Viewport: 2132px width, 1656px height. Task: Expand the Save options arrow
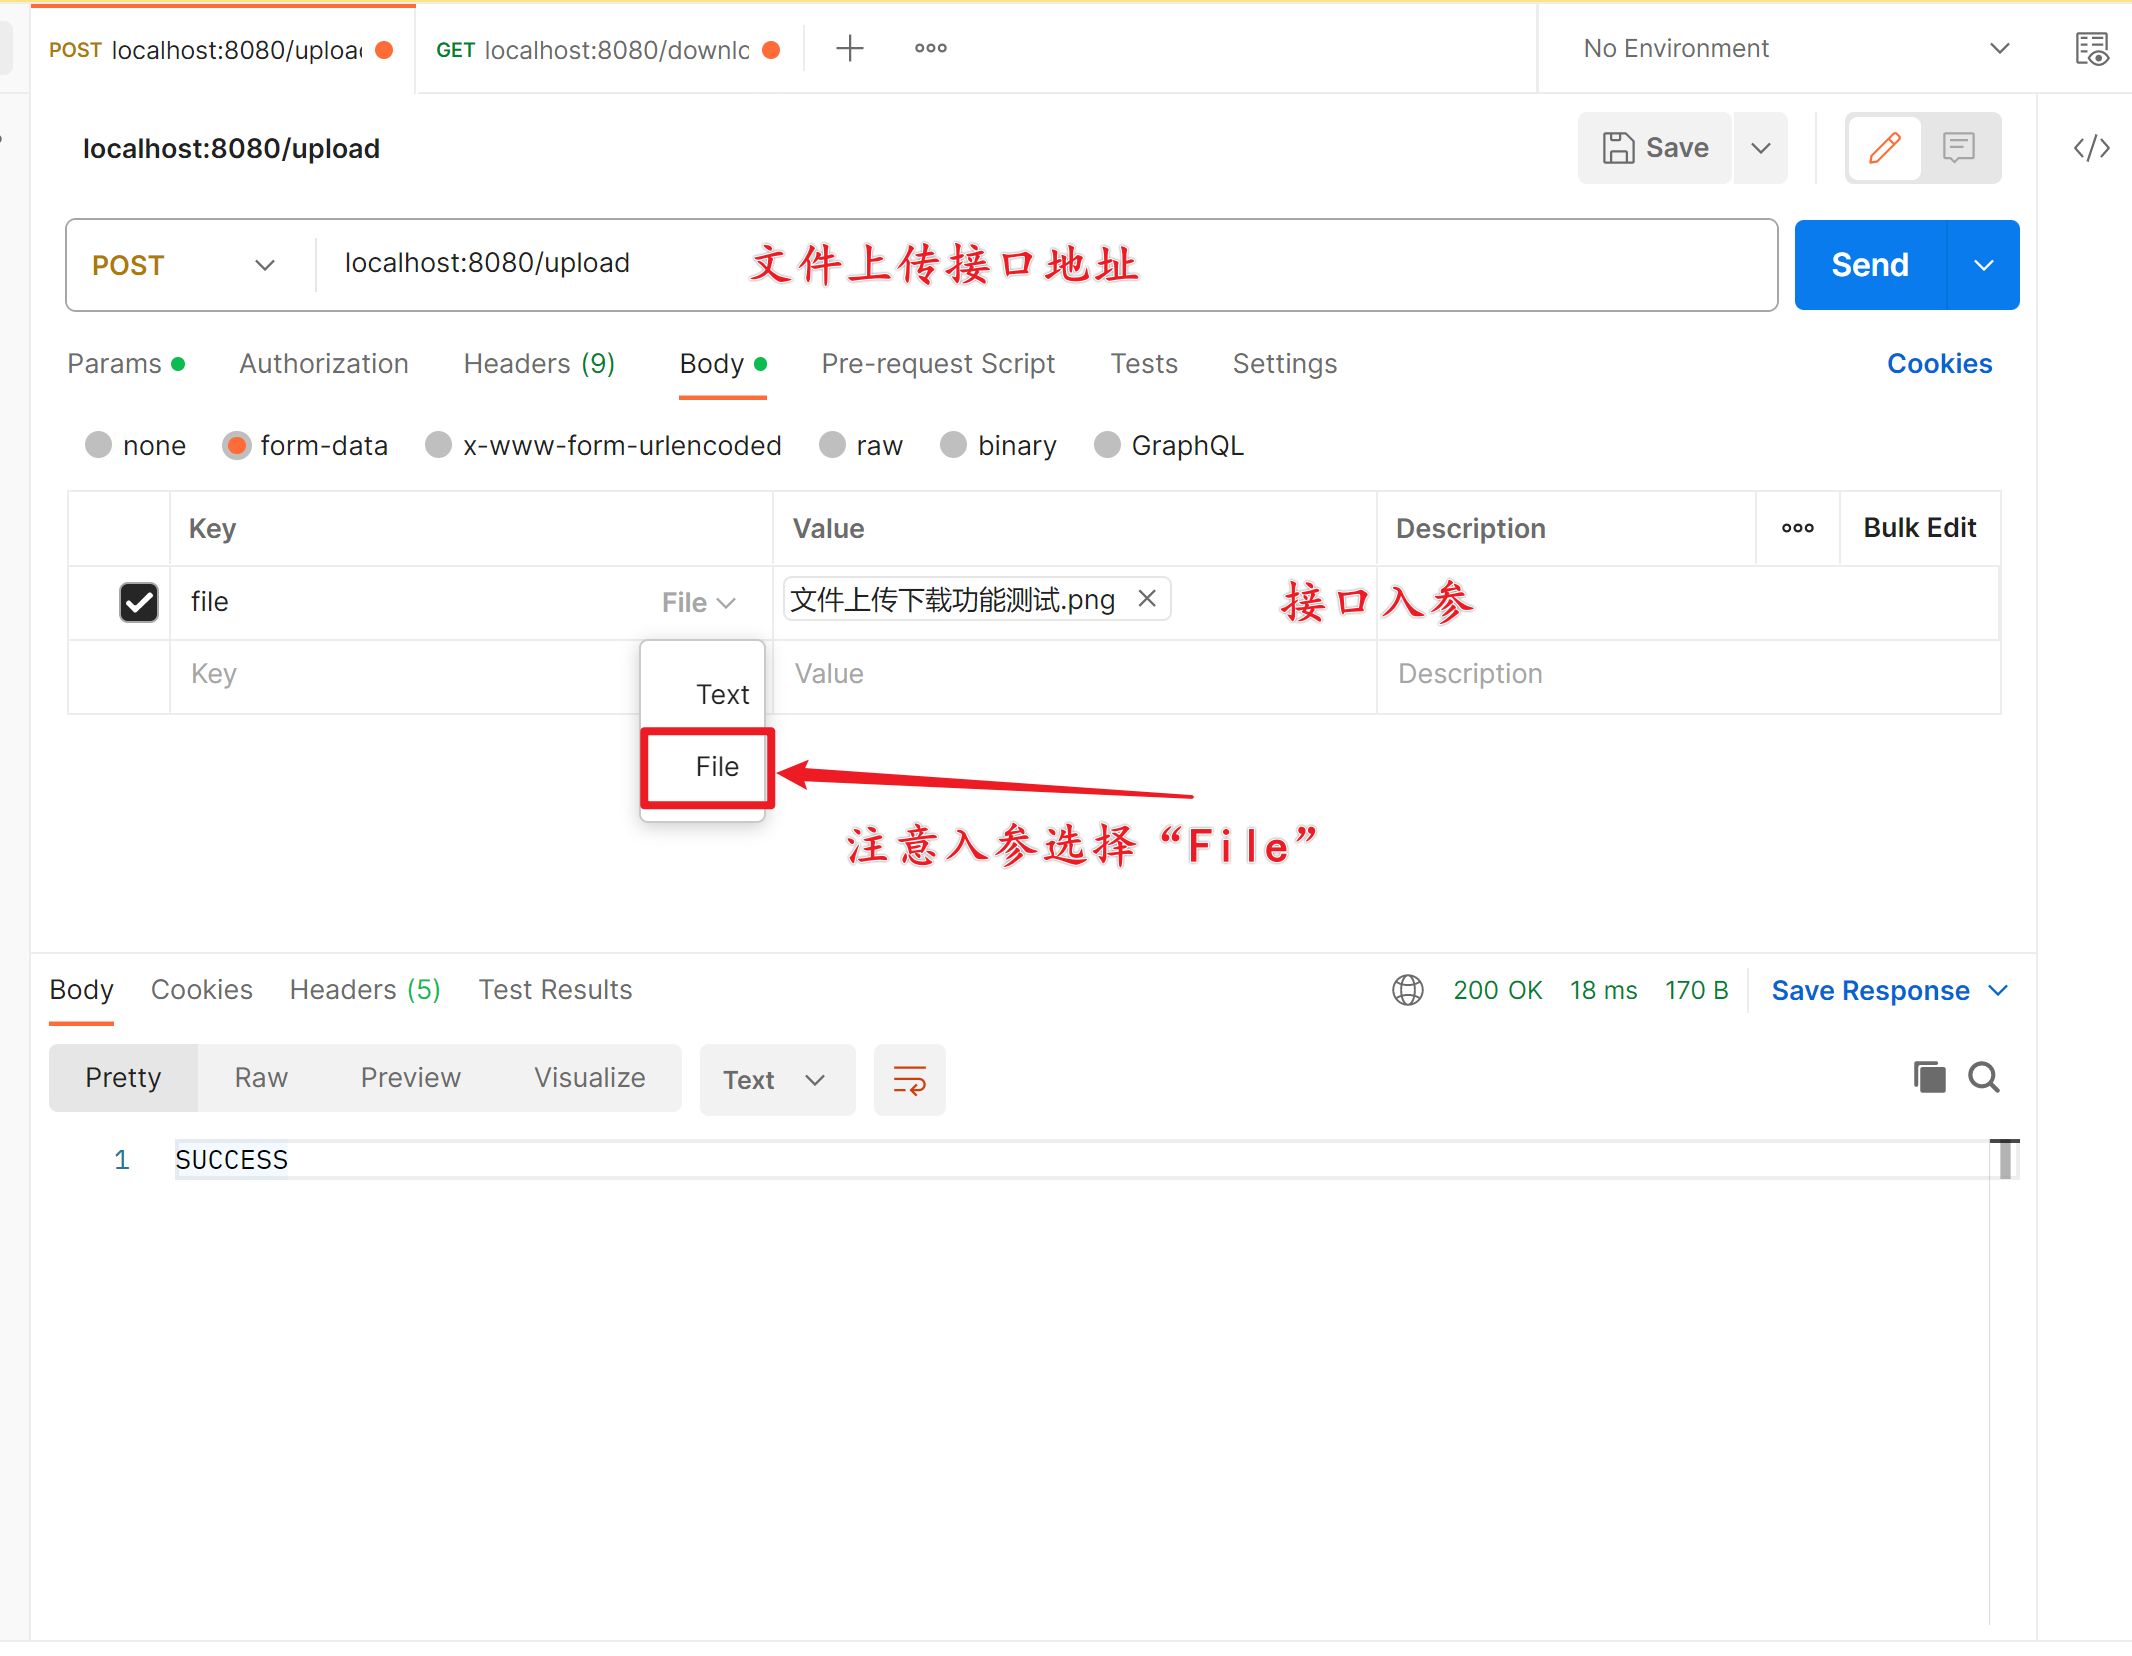point(1760,148)
